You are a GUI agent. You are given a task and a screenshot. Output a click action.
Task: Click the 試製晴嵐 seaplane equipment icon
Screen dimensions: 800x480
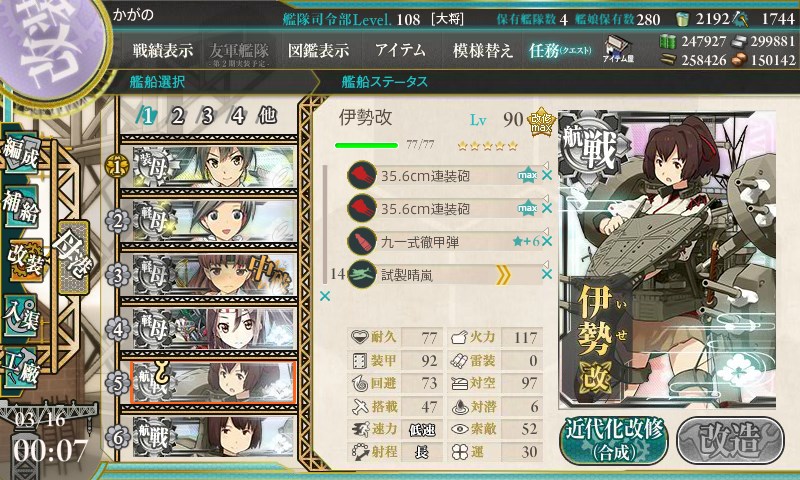[362, 274]
